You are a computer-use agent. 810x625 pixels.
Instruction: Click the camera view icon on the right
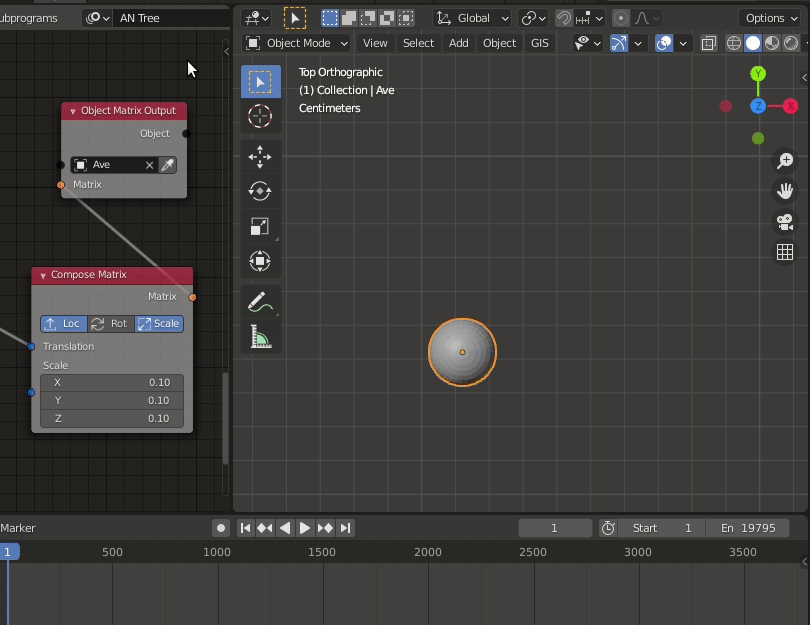(785, 223)
